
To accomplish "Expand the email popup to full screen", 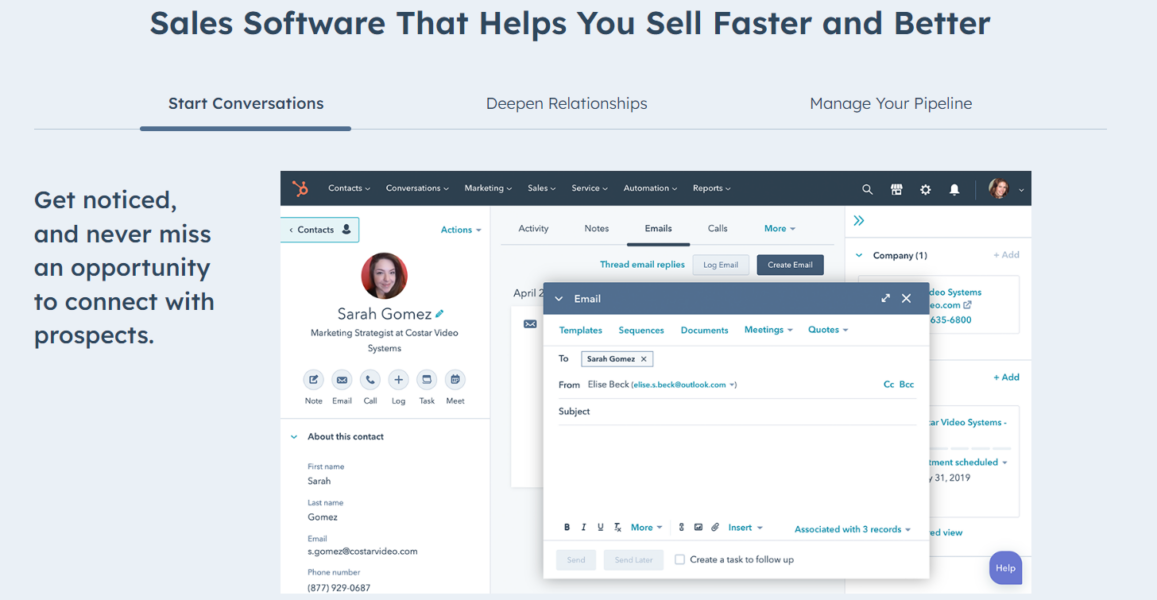I will 885,298.
